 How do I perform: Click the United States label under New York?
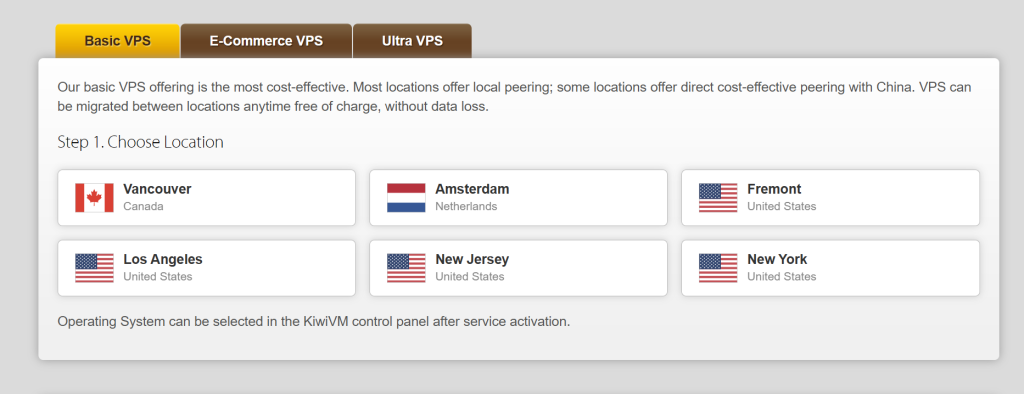tap(782, 276)
